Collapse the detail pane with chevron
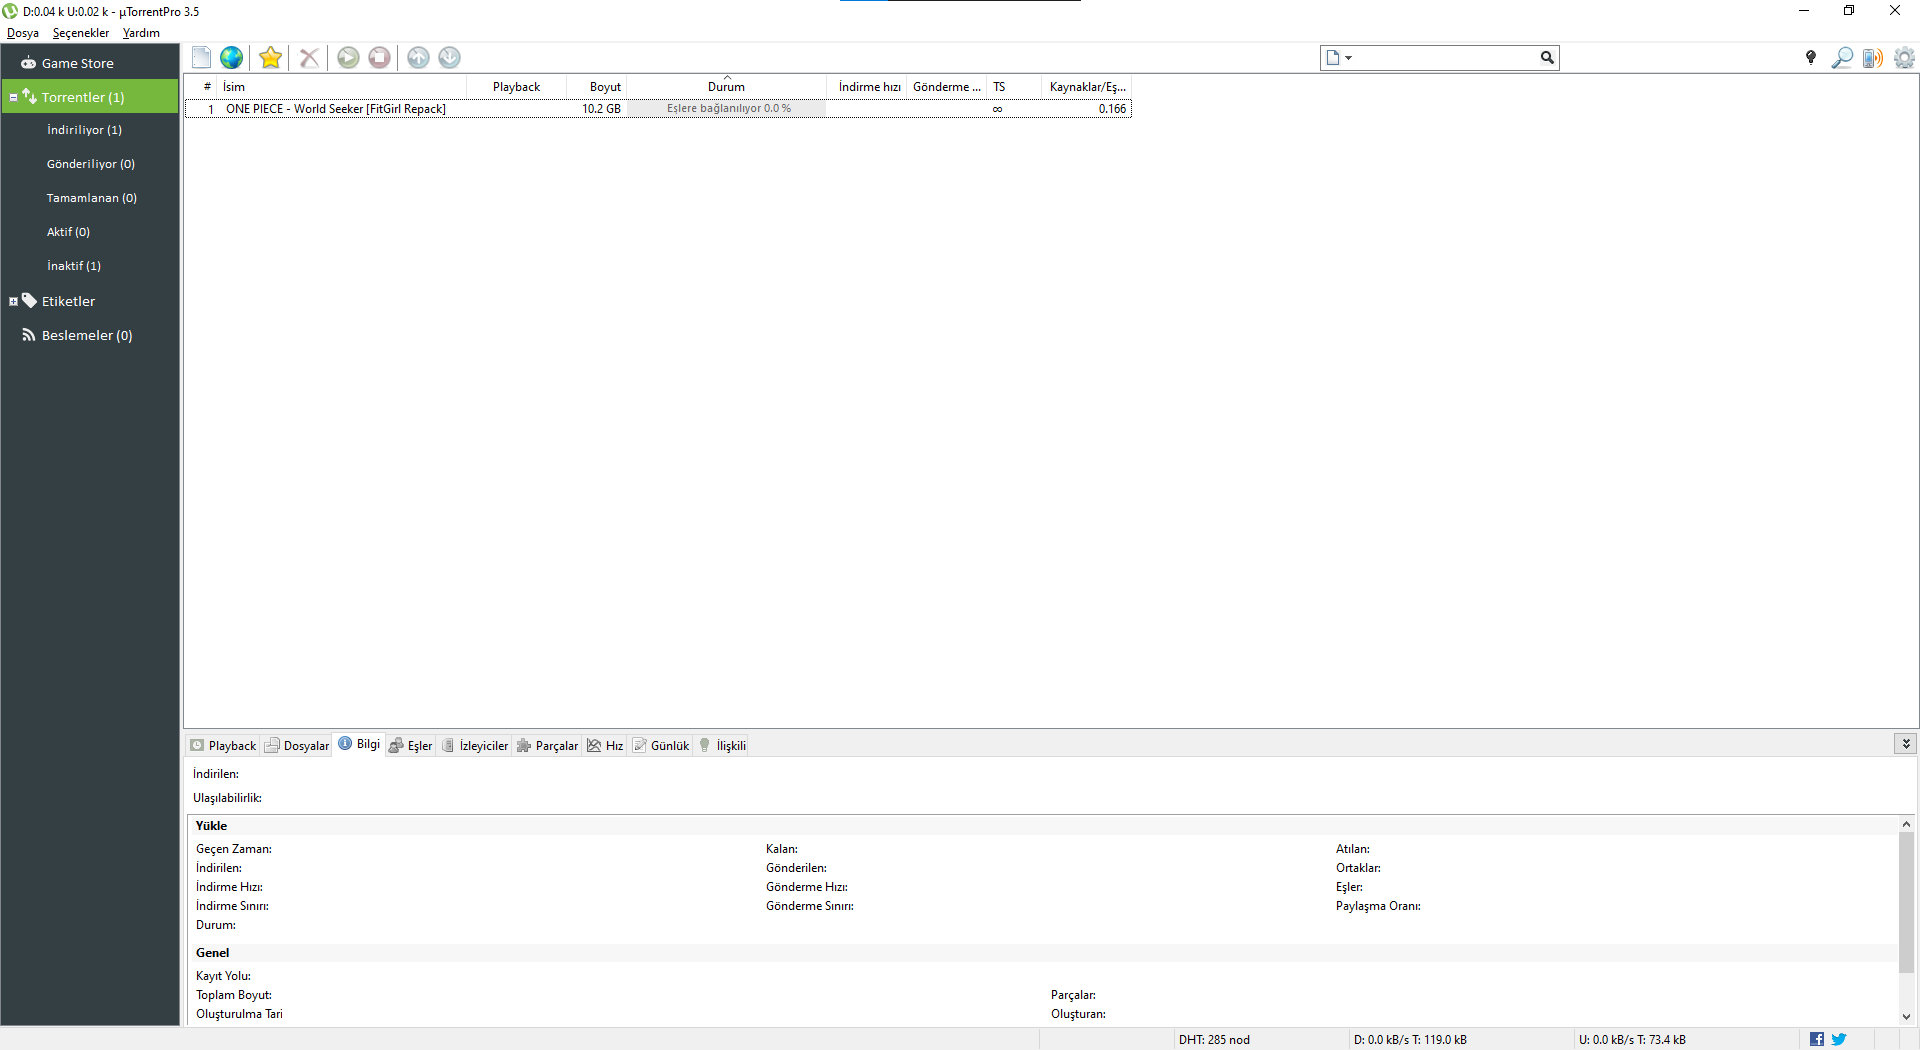 point(1906,744)
